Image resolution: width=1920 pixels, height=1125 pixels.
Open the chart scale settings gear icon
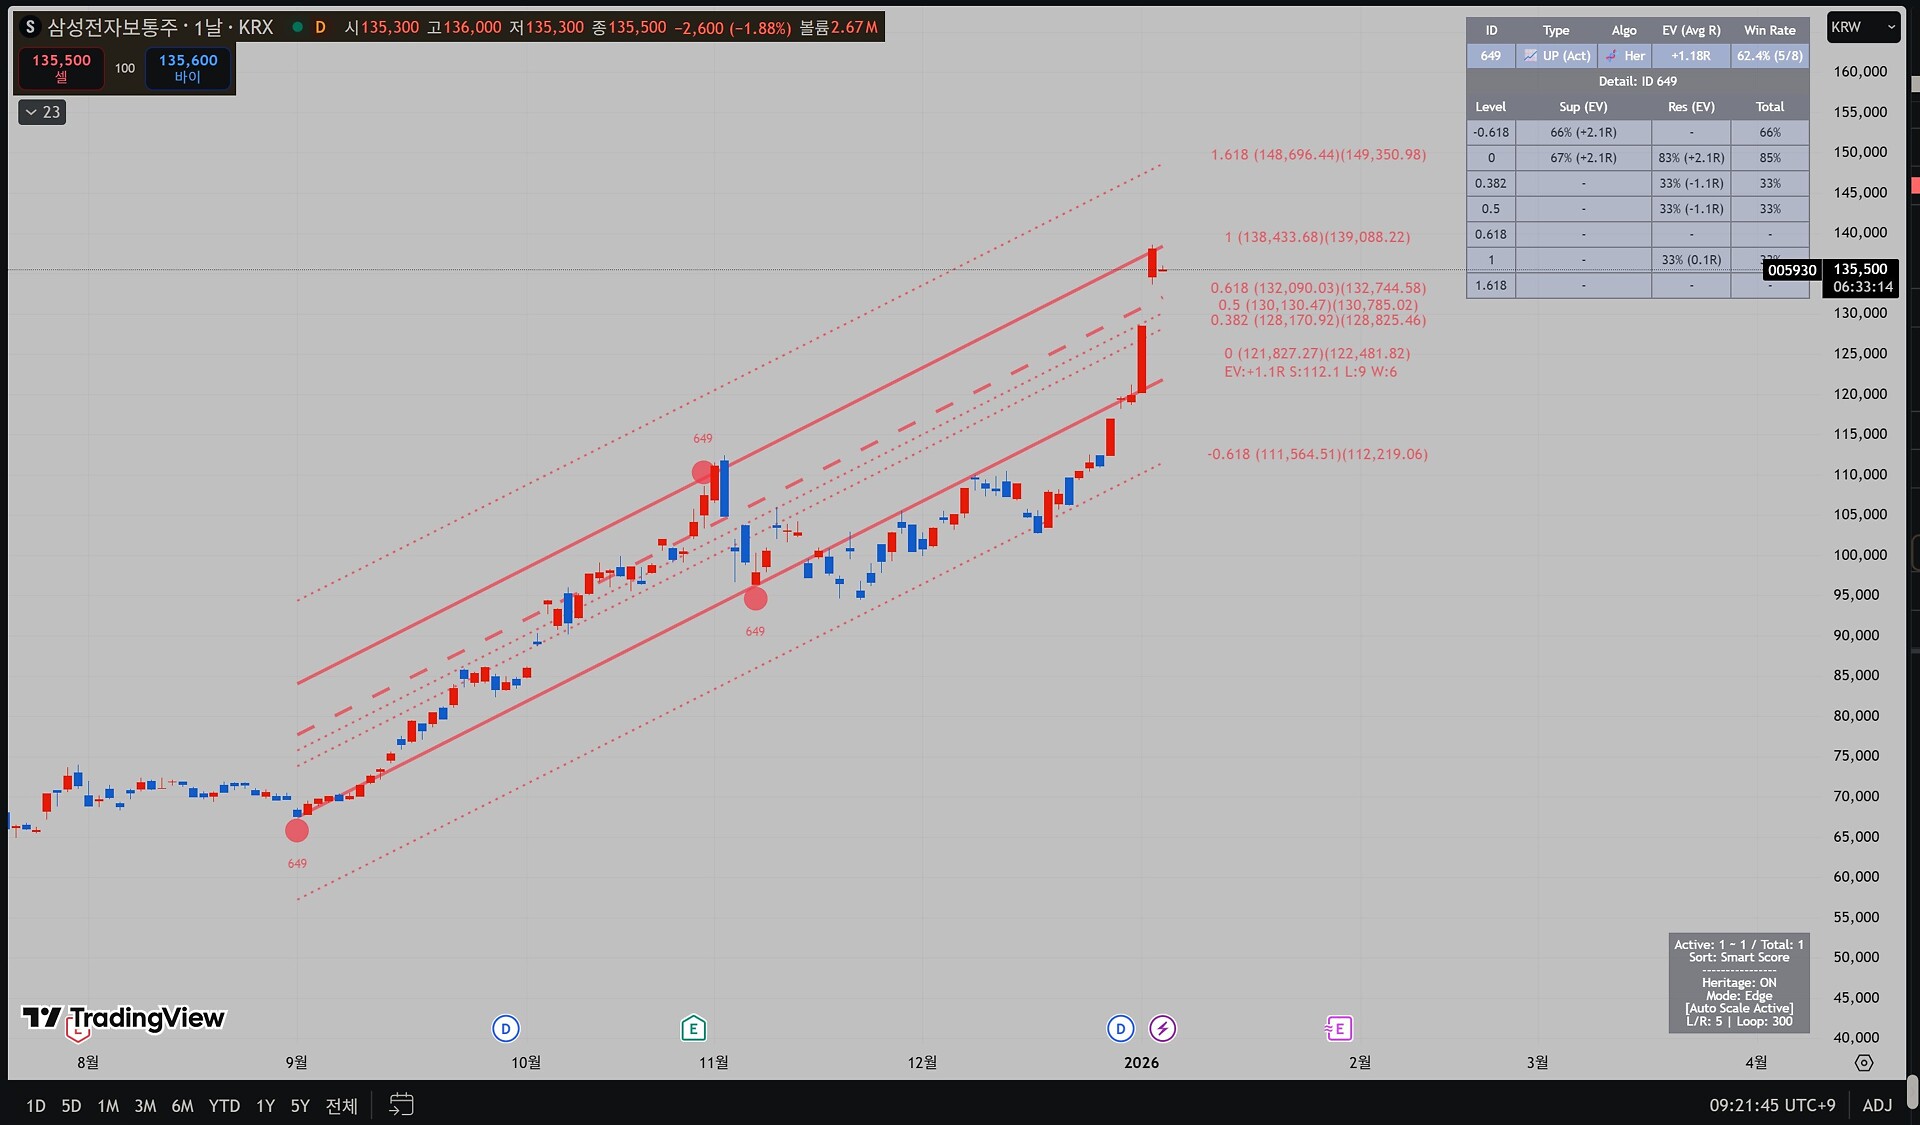tap(1863, 1063)
